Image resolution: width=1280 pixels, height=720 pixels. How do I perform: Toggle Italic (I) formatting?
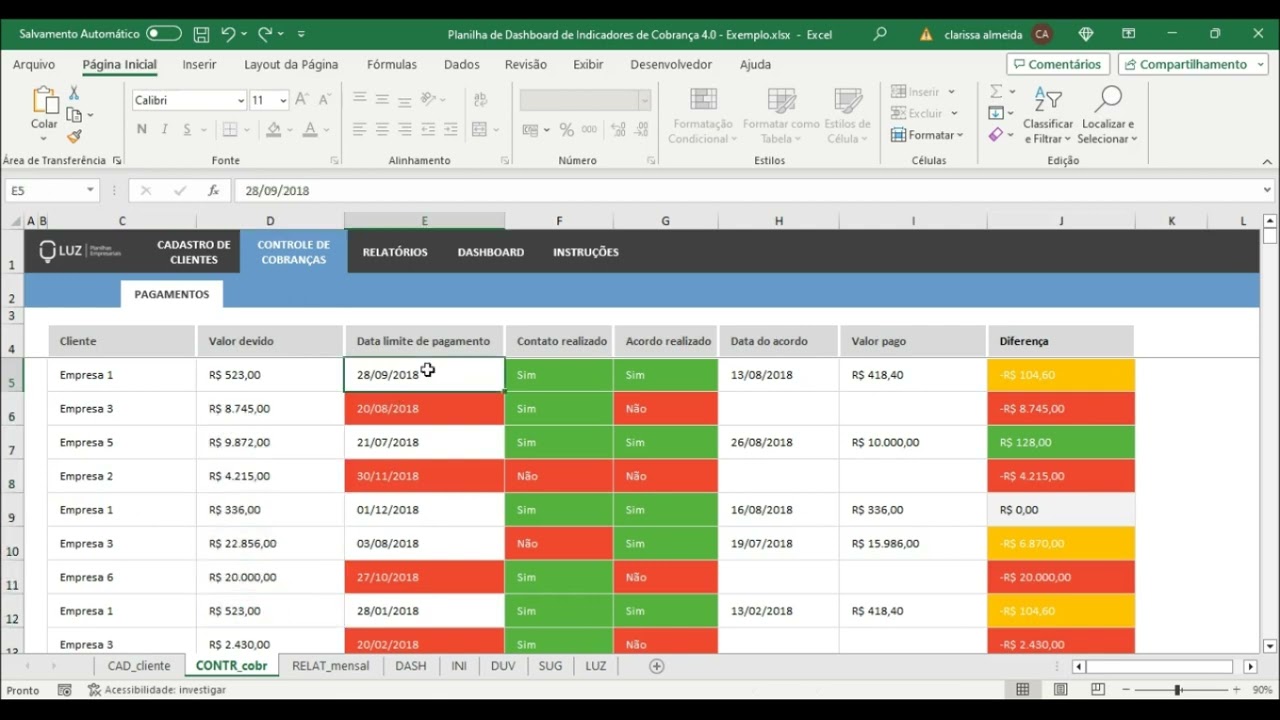coord(163,130)
